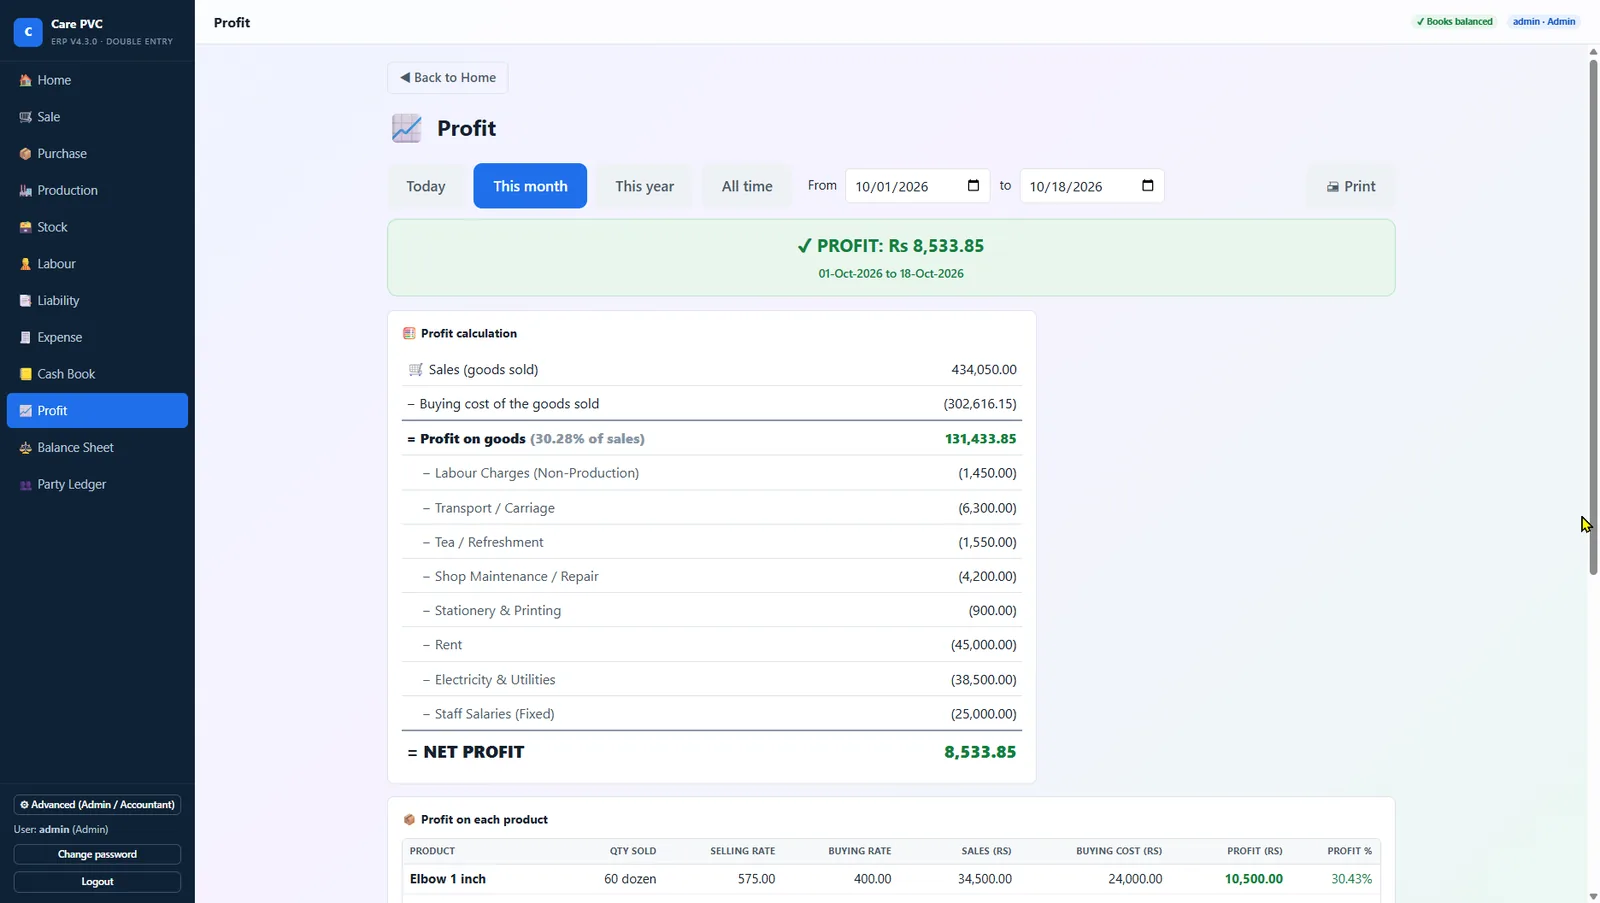This screenshot has width=1600, height=903.
Task: Click the Sale cart icon in sidebar
Action: point(25,117)
